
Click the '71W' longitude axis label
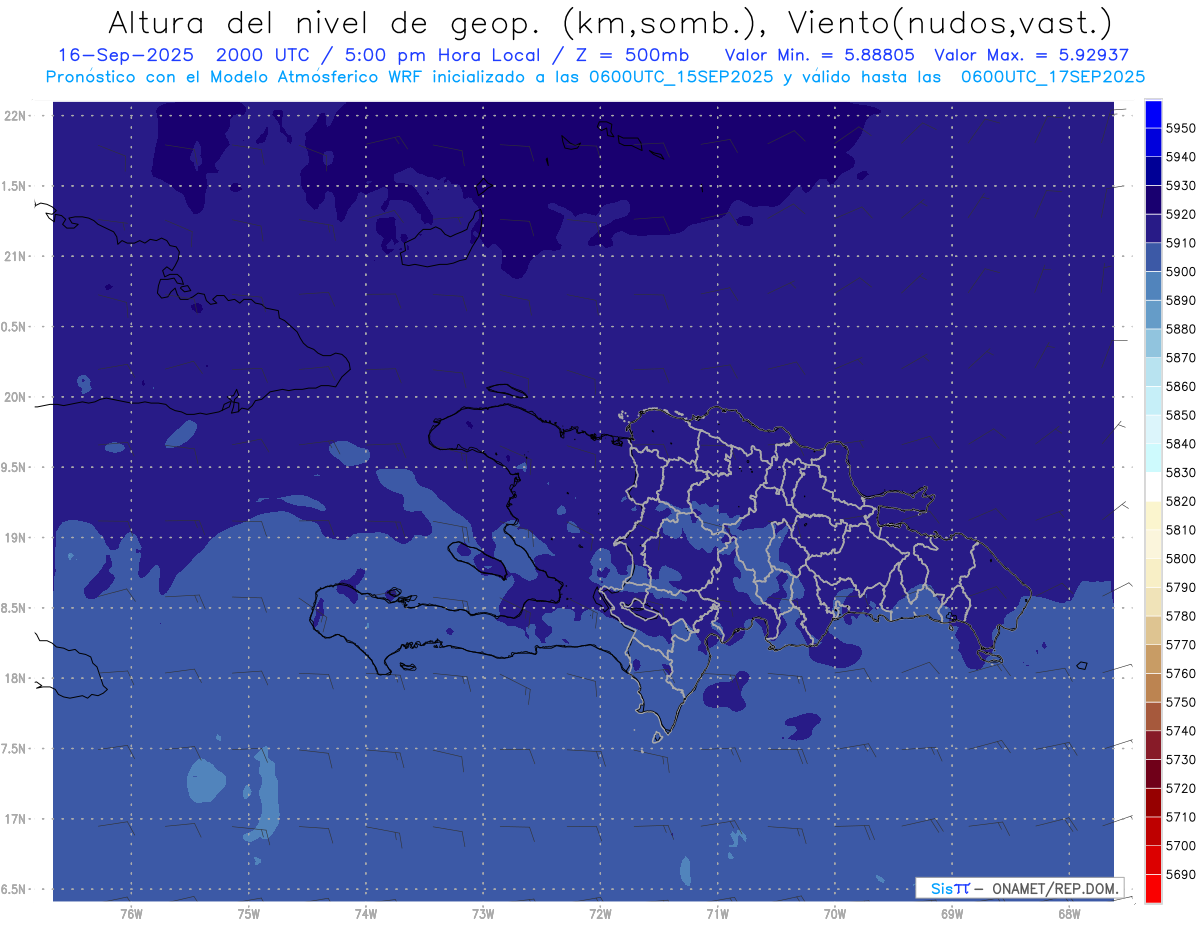click(x=717, y=912)
